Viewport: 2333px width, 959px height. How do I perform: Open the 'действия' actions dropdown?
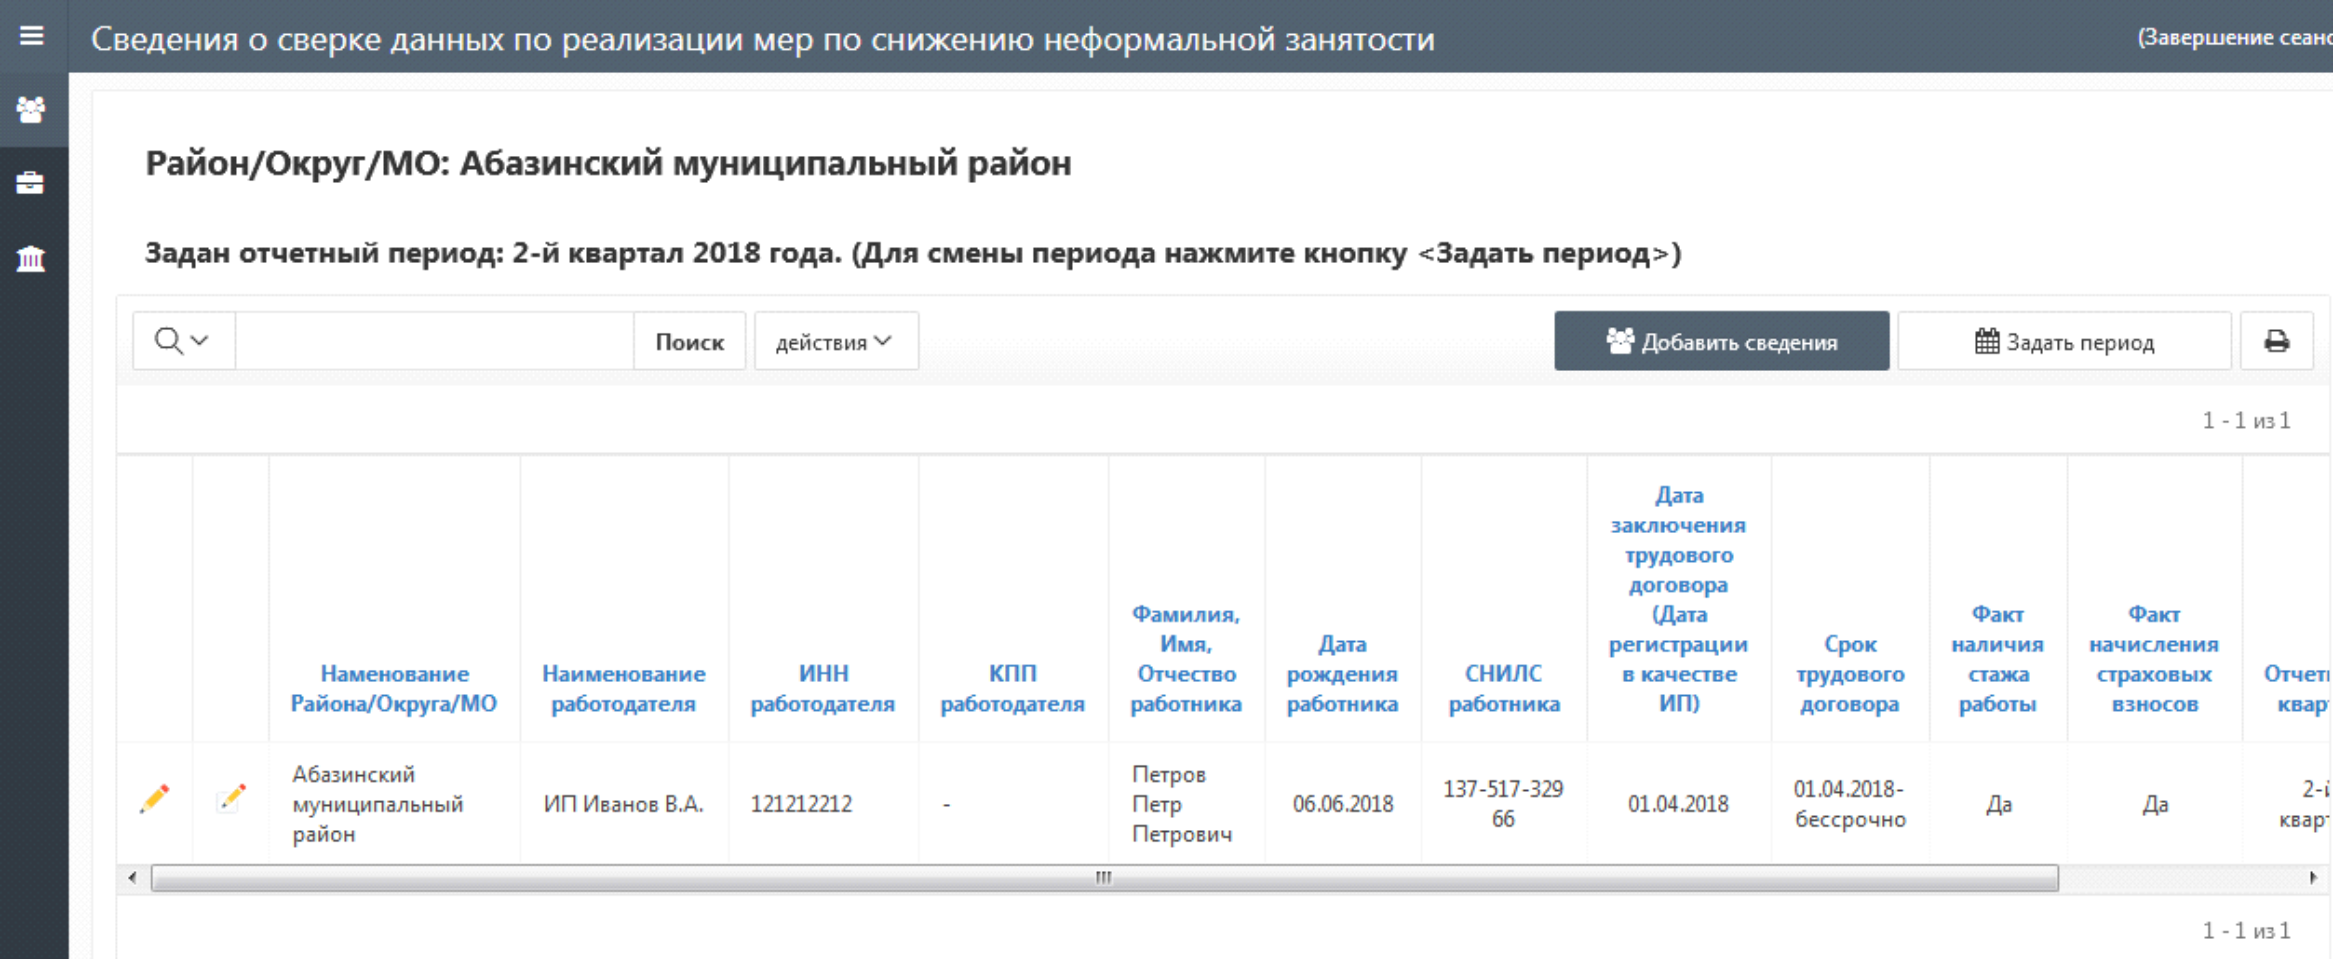(x=835, y=342)
